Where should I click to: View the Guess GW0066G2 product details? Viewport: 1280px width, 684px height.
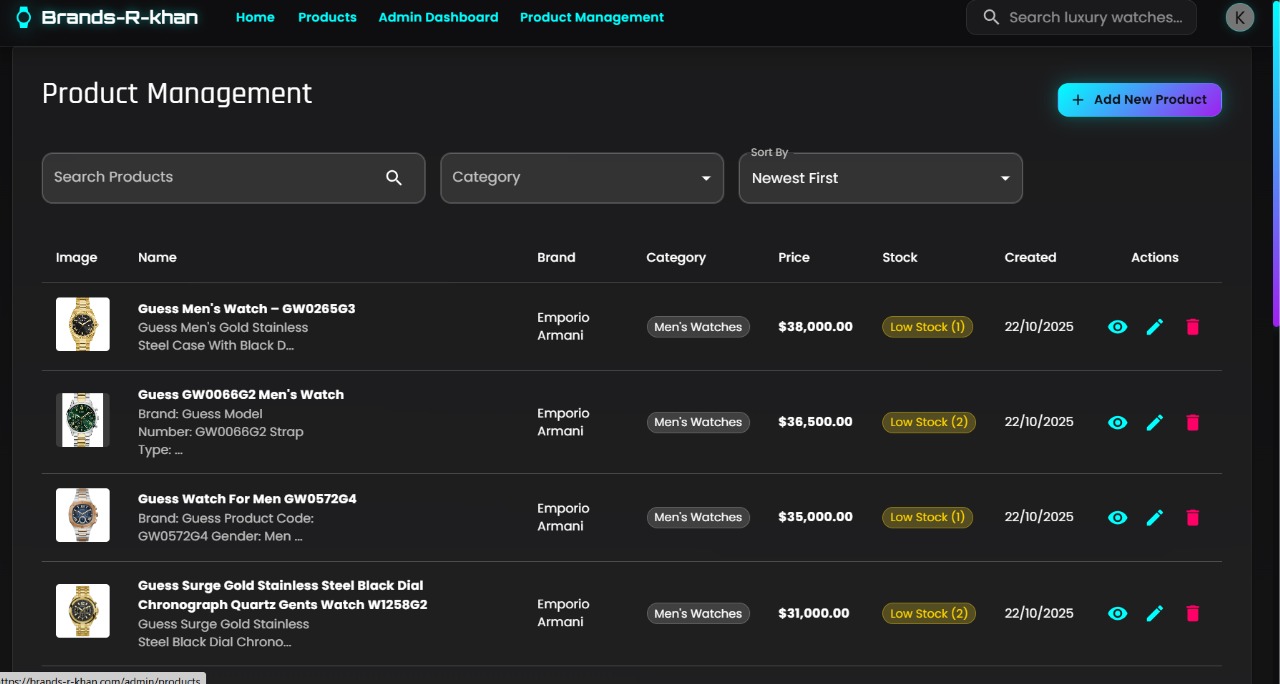coord(1118,422)
